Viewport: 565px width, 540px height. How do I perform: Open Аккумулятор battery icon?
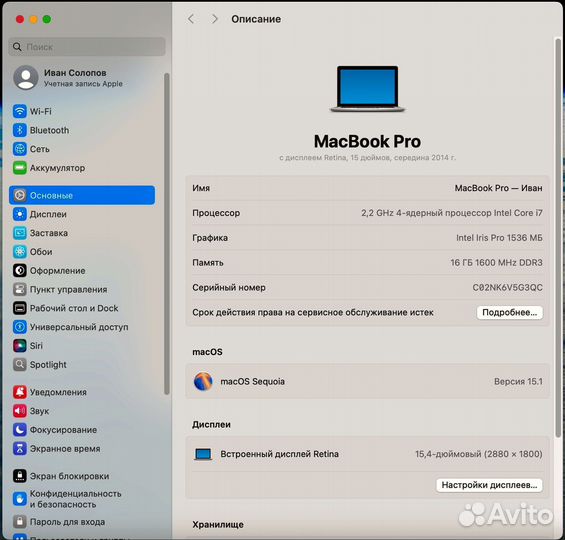(x=20, y=168)
